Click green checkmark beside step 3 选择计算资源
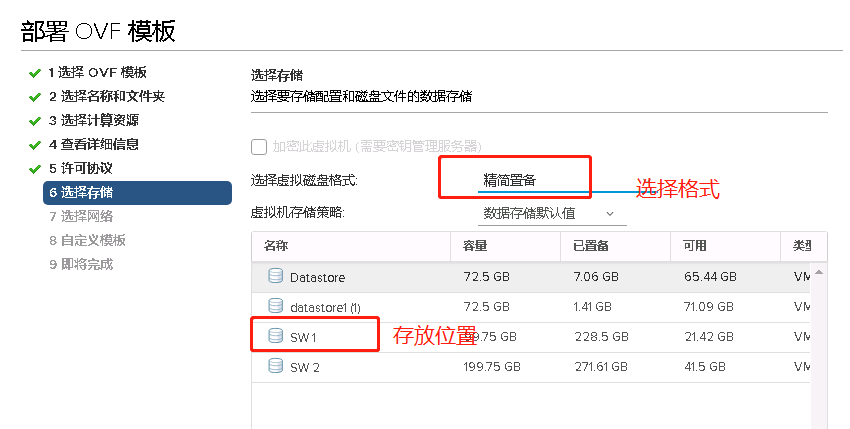The width and height of the screenshot is (850, 429). 35,120
